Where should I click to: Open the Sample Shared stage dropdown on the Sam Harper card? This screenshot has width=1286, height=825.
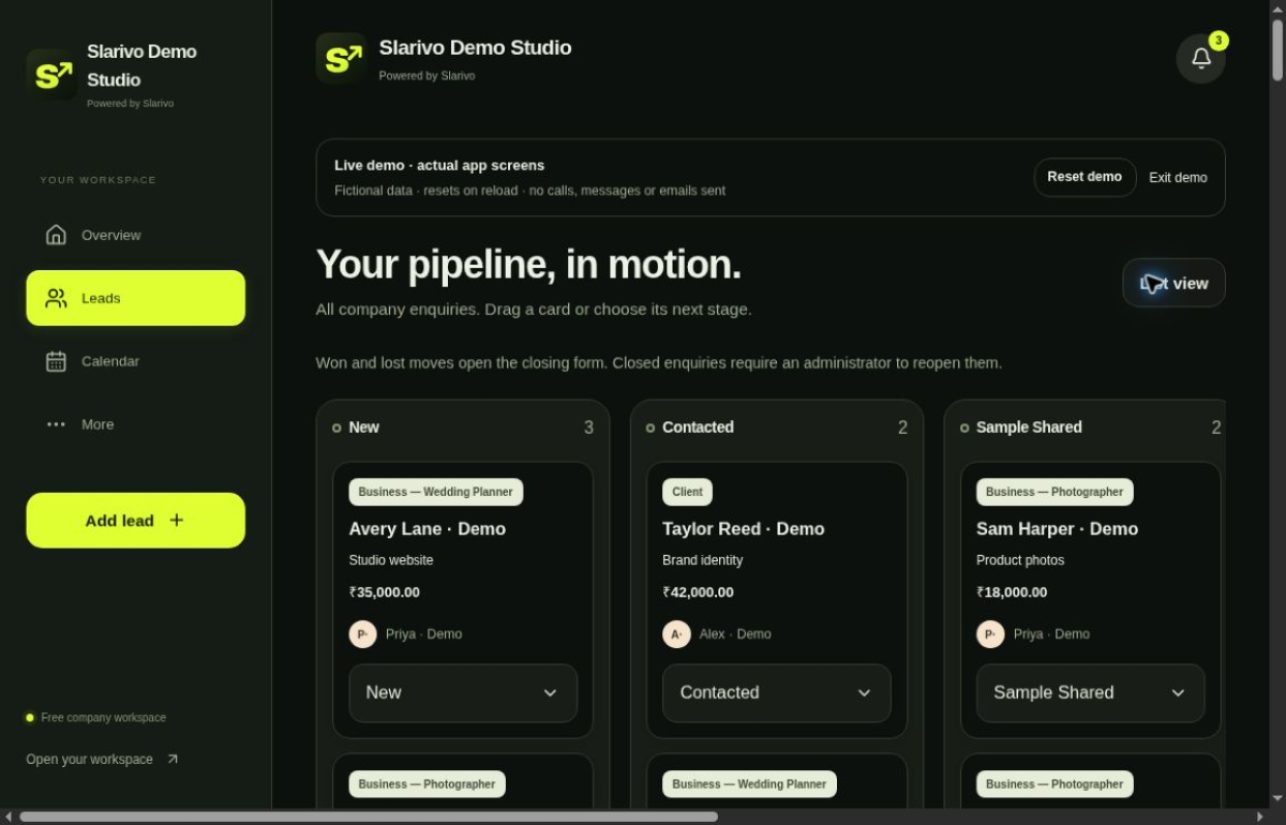(x=1091, y=692)
